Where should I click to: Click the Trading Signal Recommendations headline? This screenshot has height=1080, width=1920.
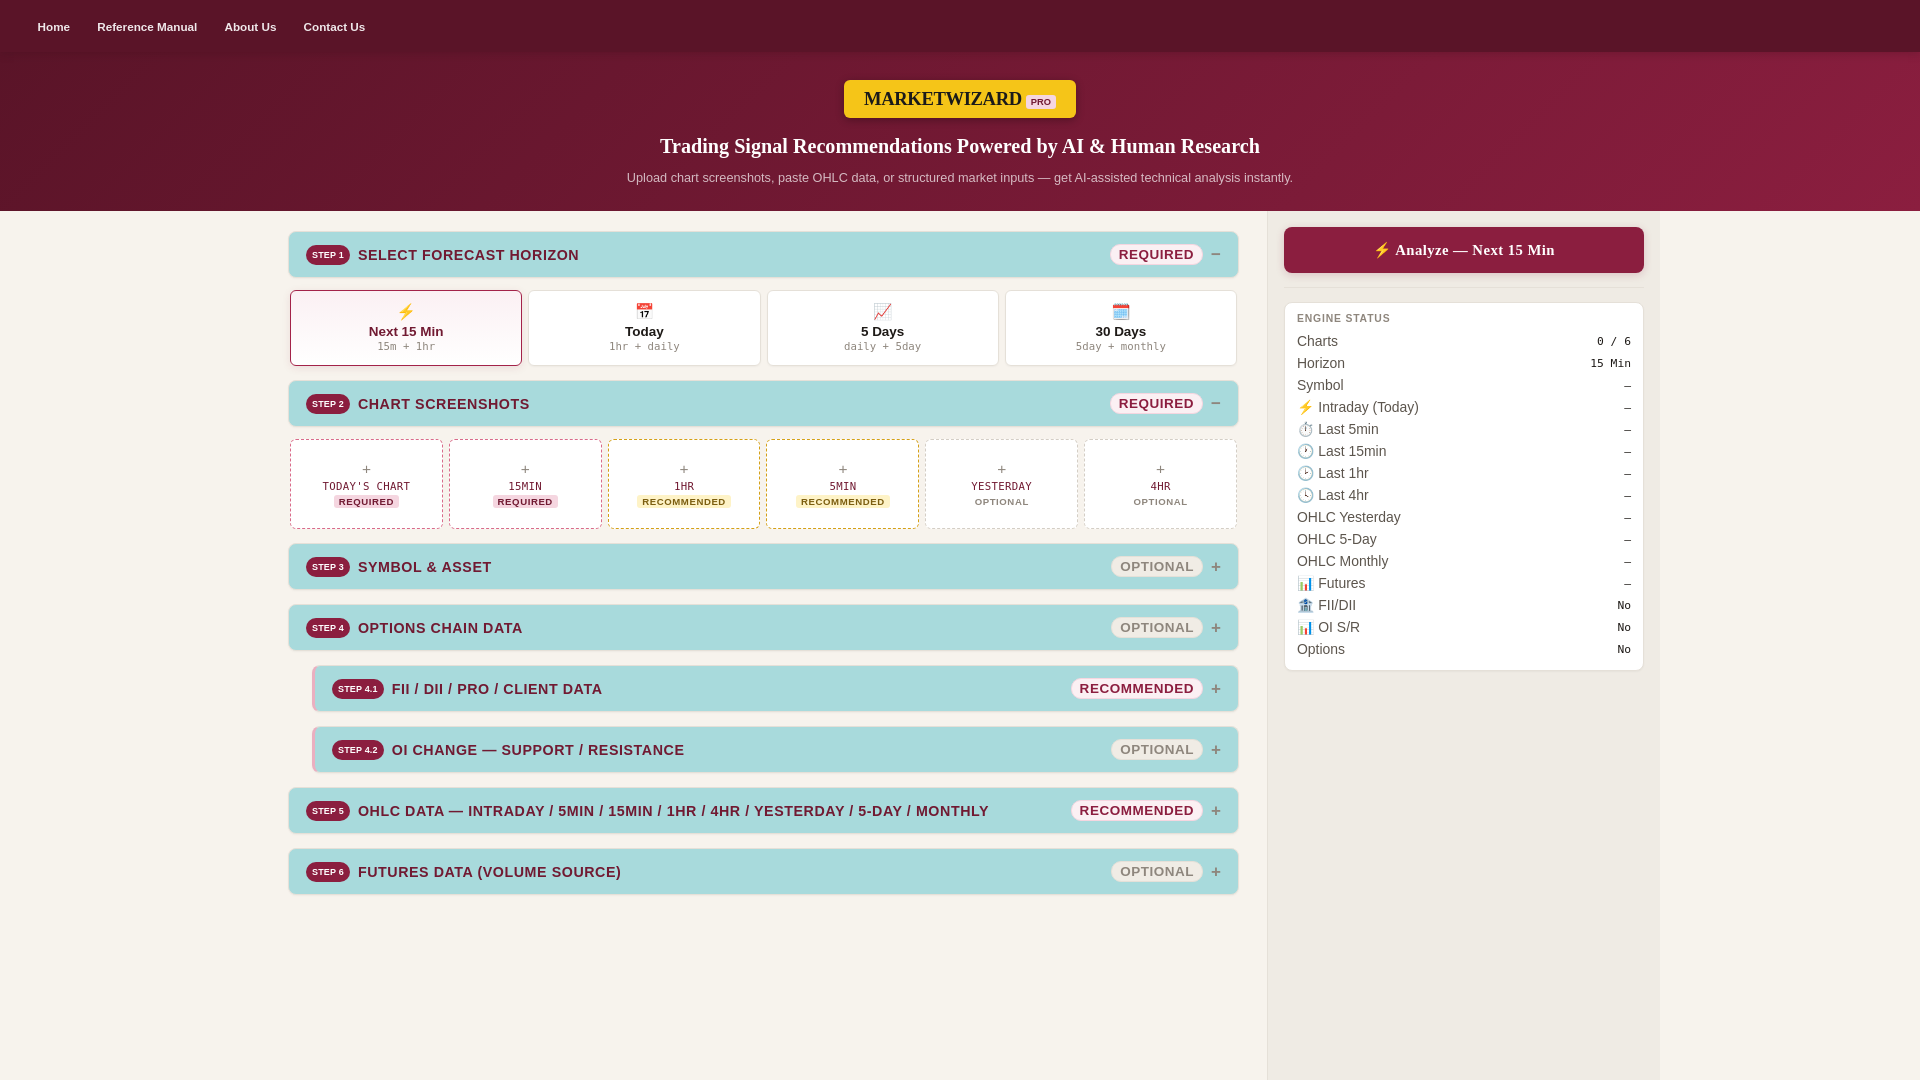tap(960, 146)
